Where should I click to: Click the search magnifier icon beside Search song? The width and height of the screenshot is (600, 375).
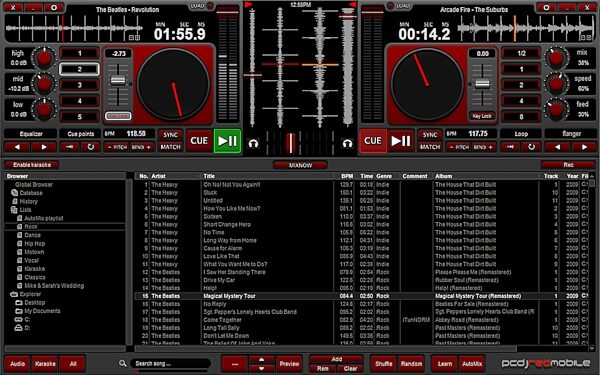tap(122, 363)
